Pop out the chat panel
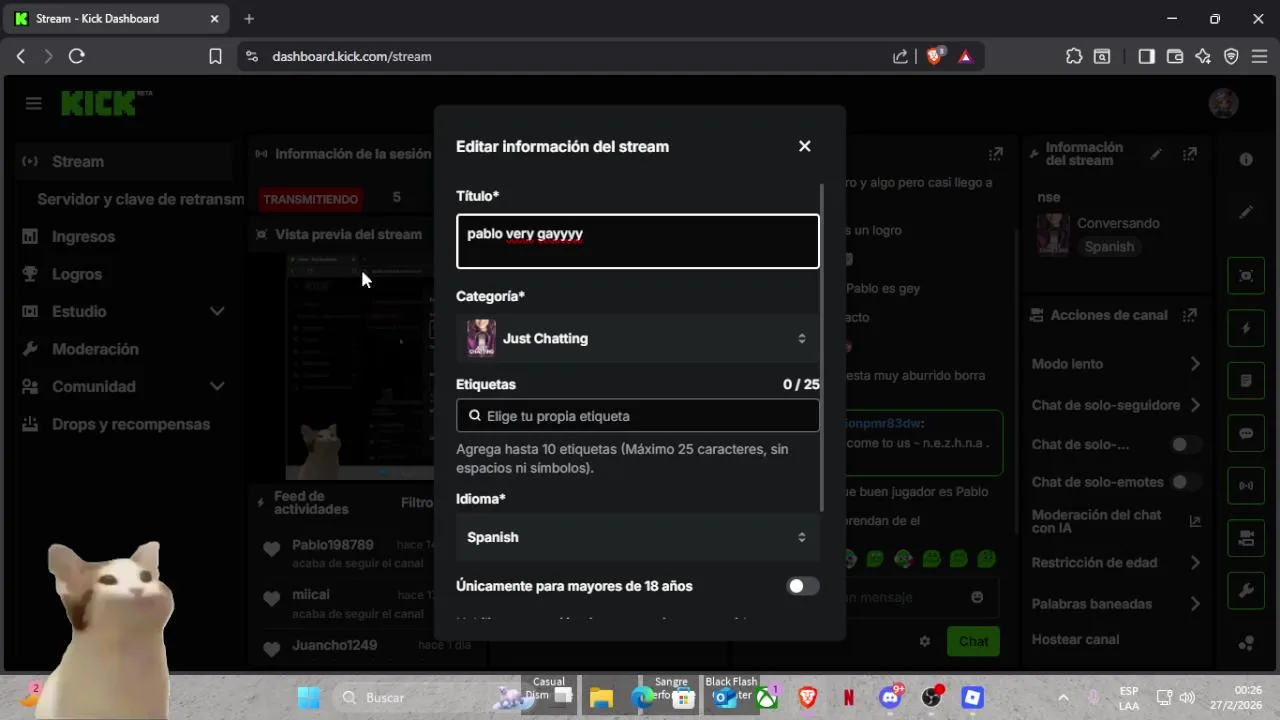The width and height of the screenshot is (1280, 720). point(995,154)
